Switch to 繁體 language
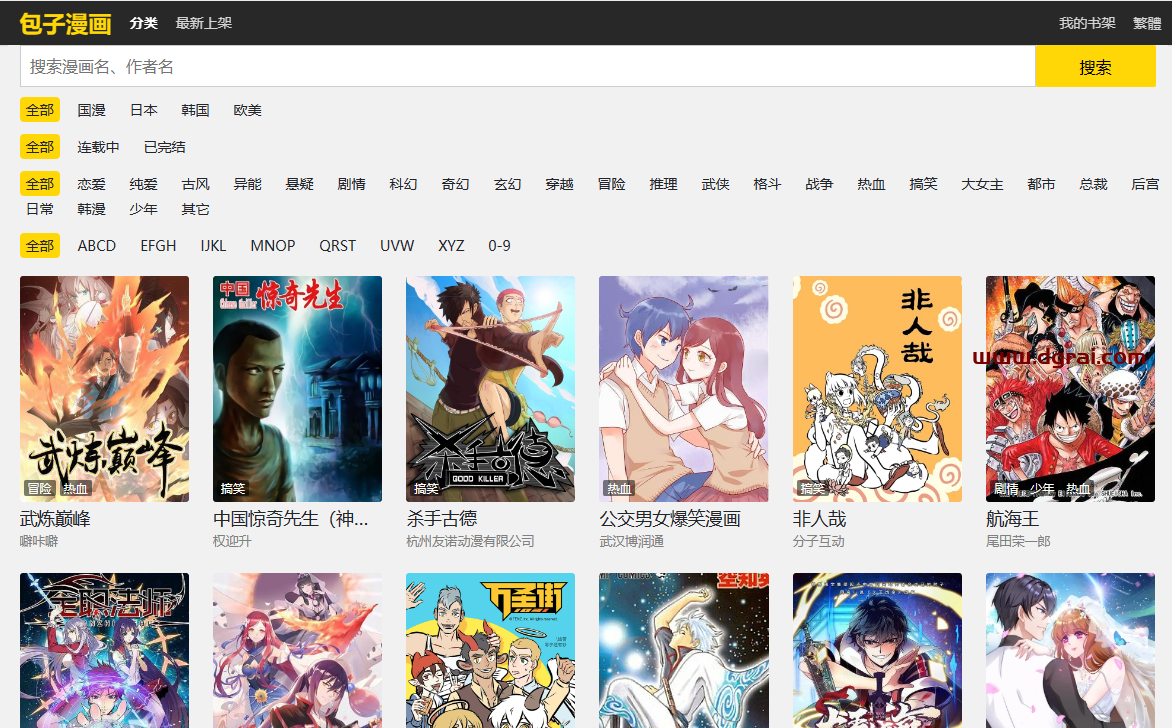 pos(1147,23)
